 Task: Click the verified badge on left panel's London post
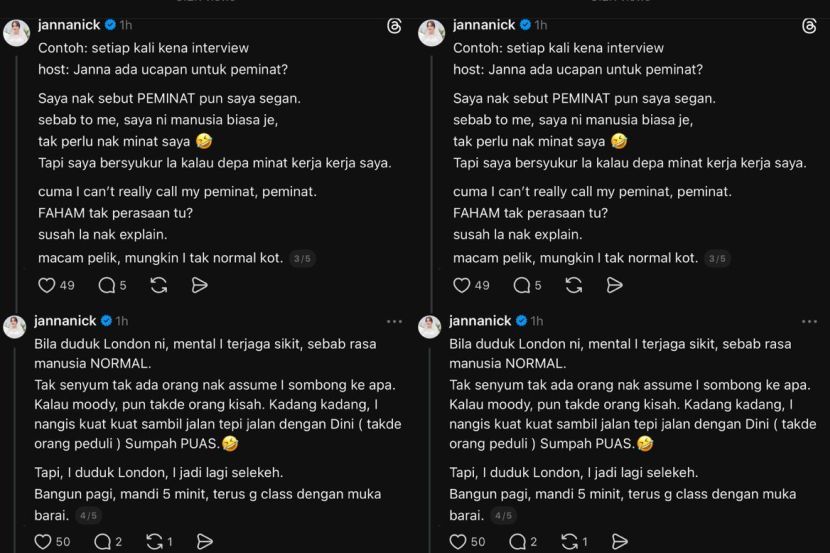107,321
